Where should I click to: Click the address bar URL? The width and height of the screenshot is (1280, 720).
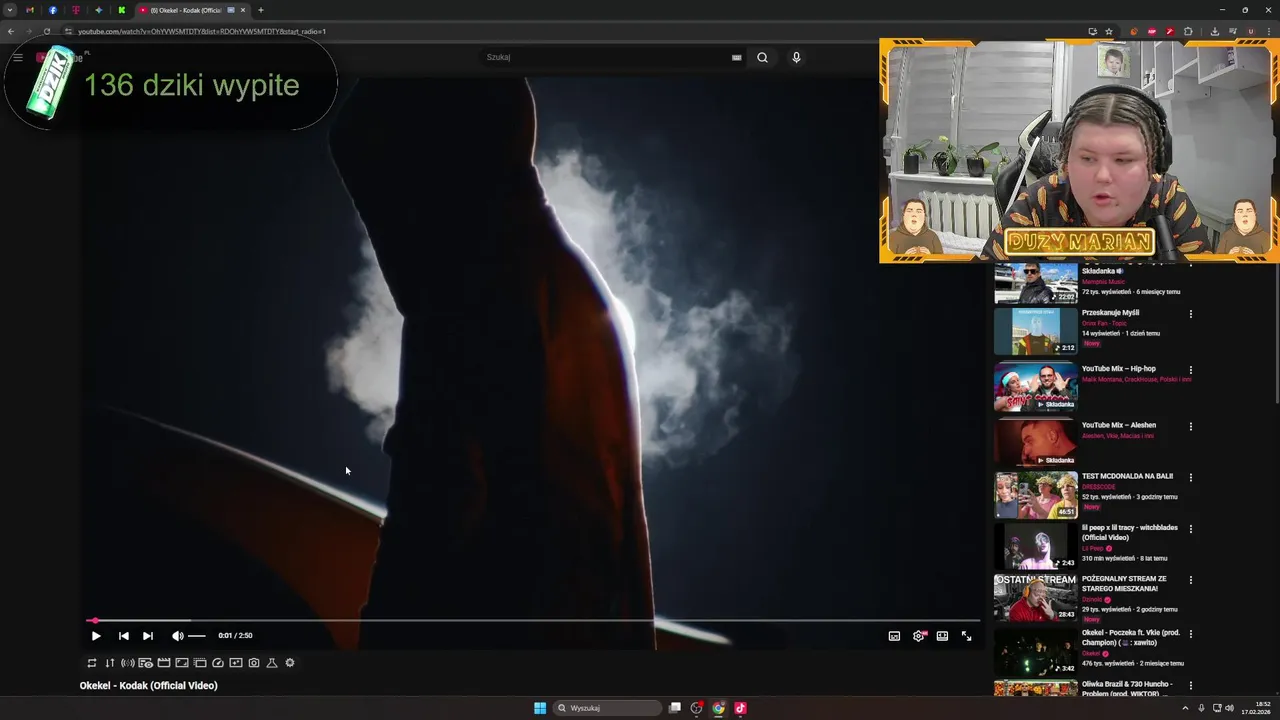(x=202, y=31)
